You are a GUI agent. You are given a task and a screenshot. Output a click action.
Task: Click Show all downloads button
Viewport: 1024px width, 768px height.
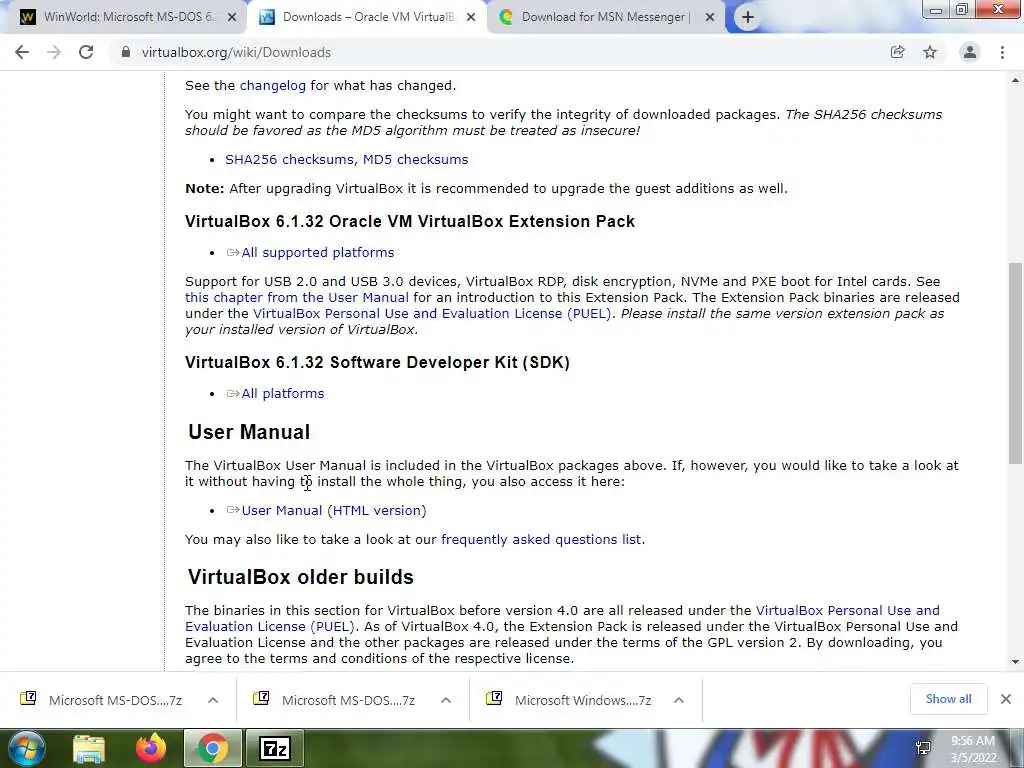click(948, 699)
